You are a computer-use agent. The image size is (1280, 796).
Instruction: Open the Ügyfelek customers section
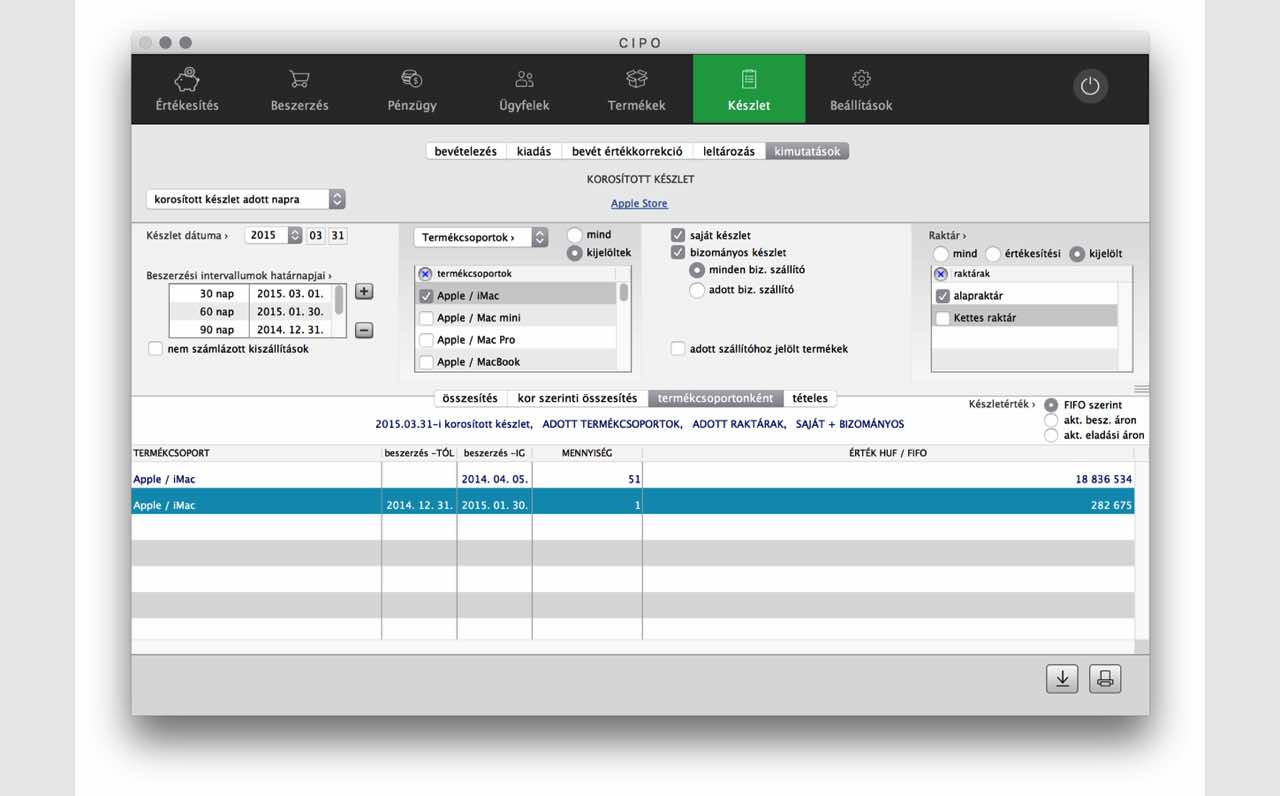[524, 89]
